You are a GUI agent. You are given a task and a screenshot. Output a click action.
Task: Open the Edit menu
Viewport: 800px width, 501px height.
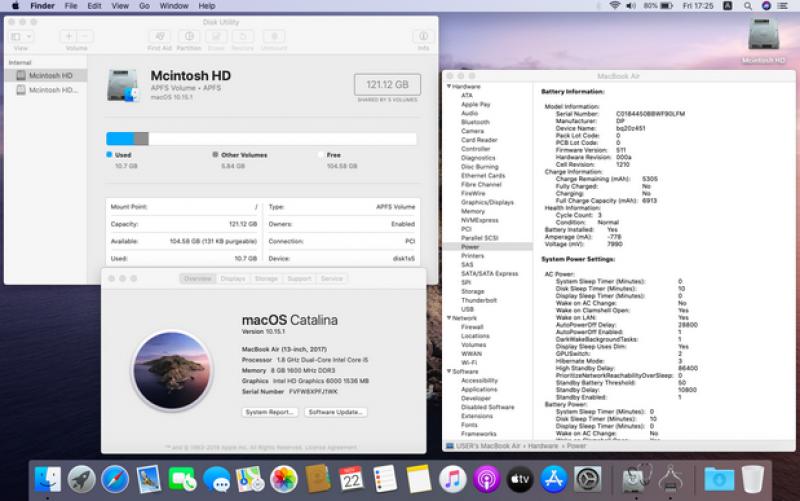[94, 6]
